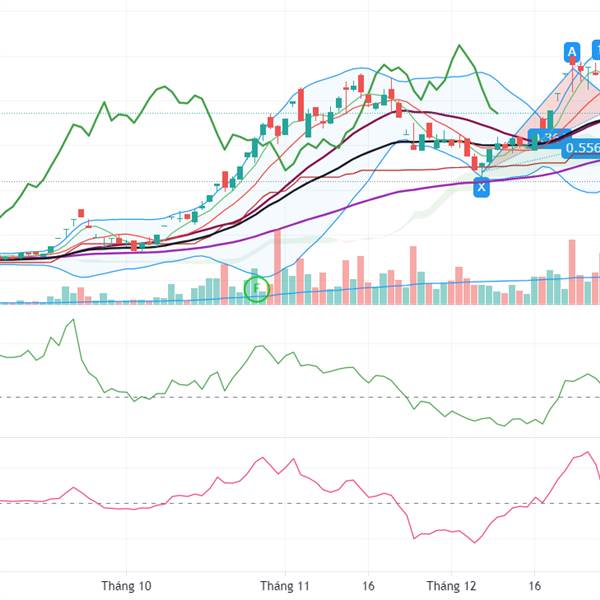The image size is (600, 600).
Task: Click the Tháng 10 time axis label
Action: (126, 586)
